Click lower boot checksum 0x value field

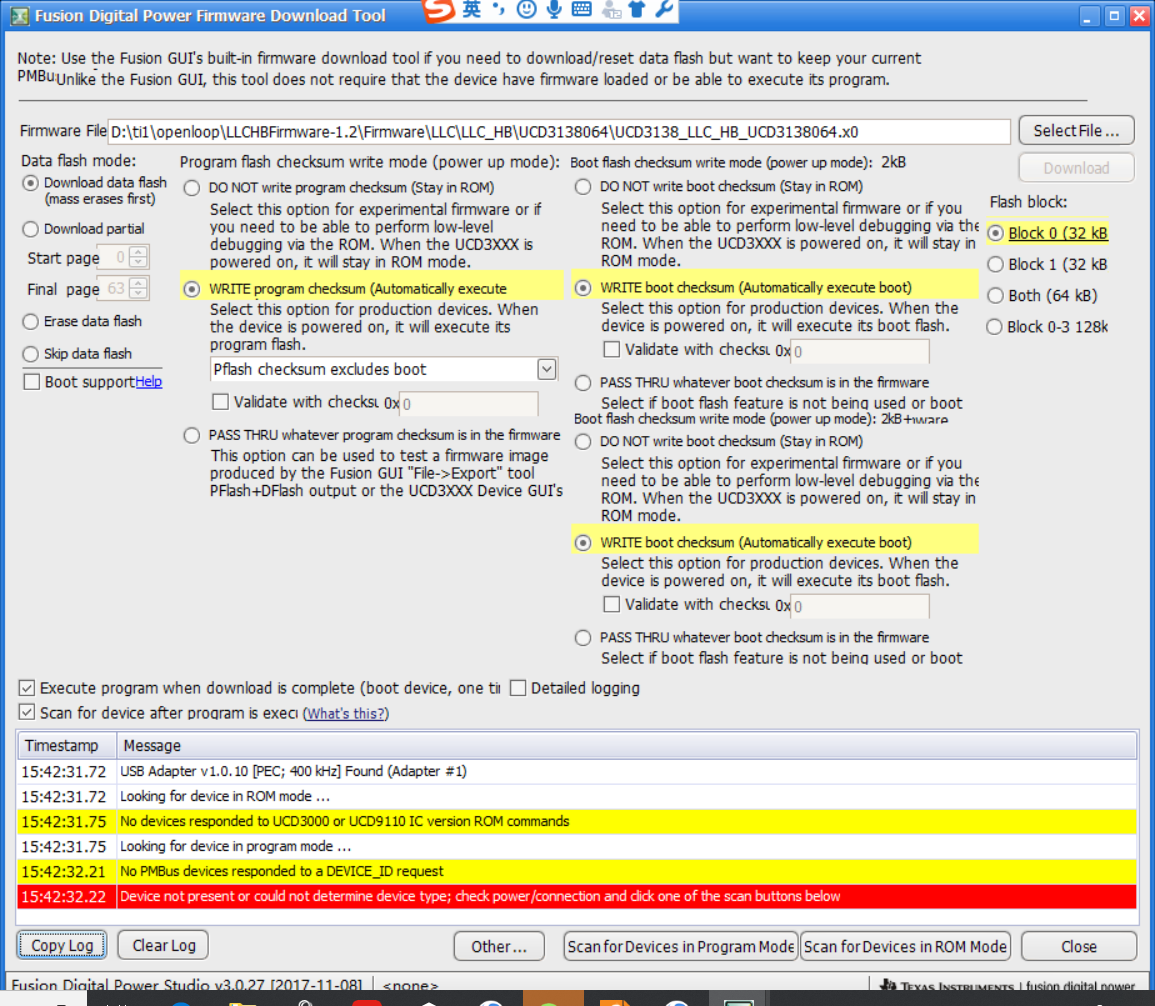point(859,606)
